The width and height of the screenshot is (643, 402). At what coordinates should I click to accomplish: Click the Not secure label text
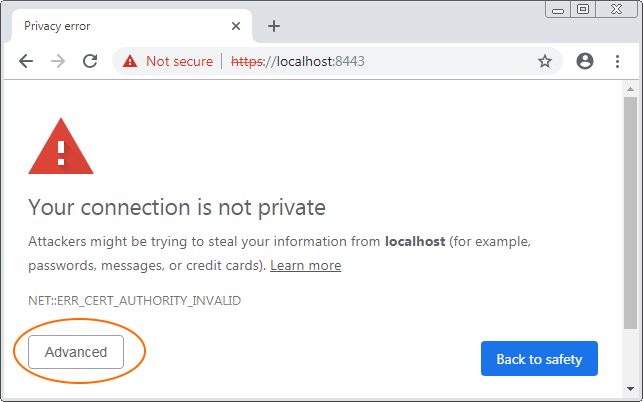click(x=179, y=61)
